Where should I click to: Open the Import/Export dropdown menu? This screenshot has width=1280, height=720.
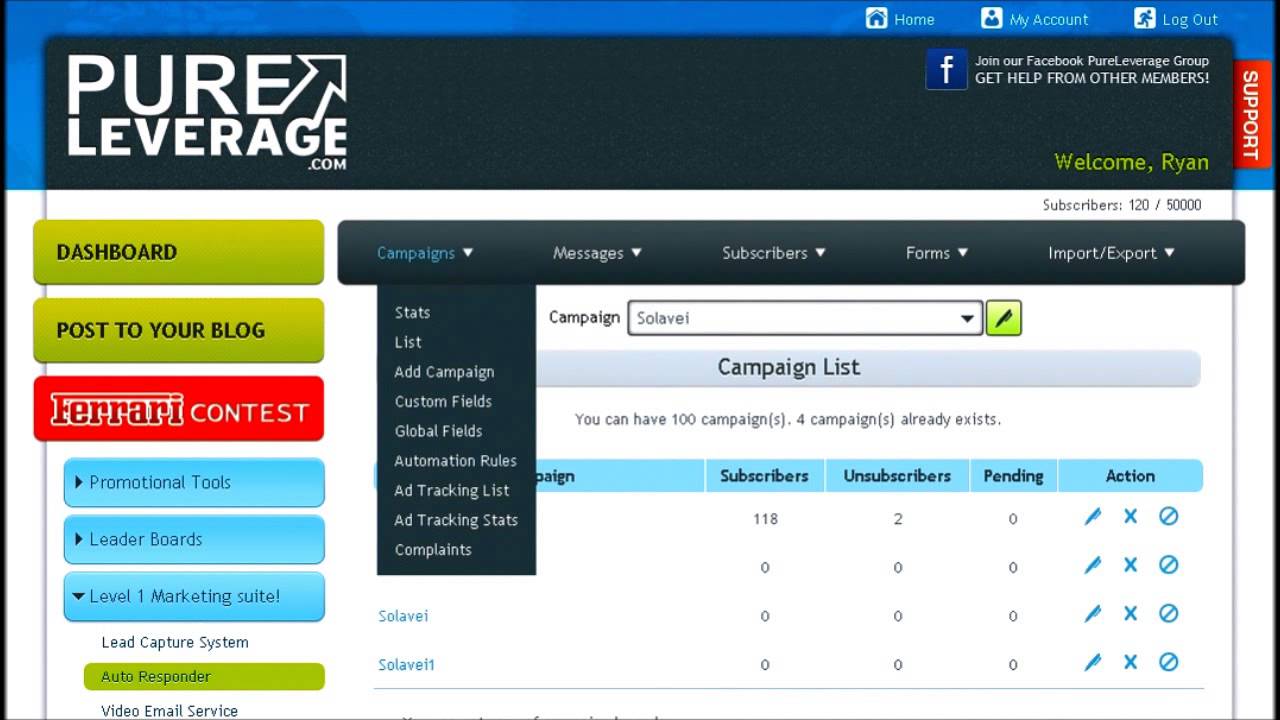1111,253
